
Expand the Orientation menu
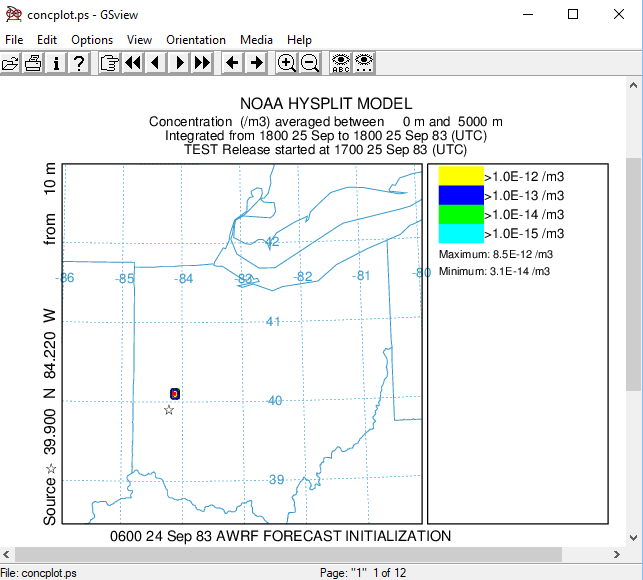(x=196, y=40)
